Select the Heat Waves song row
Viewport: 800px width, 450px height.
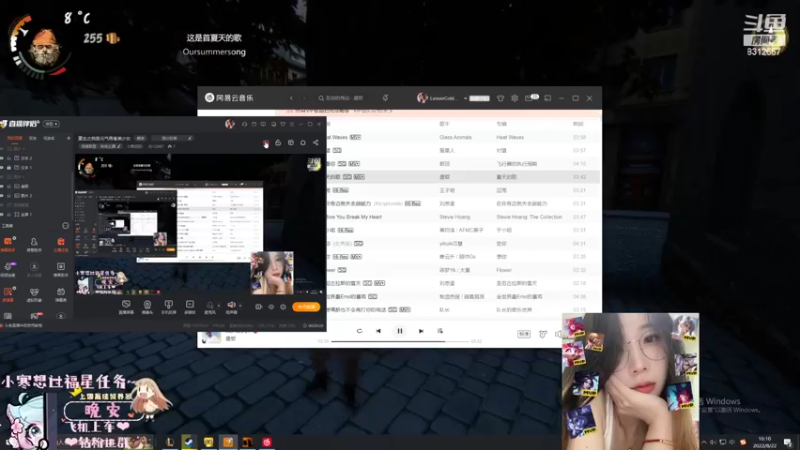[x=464, y=137]
